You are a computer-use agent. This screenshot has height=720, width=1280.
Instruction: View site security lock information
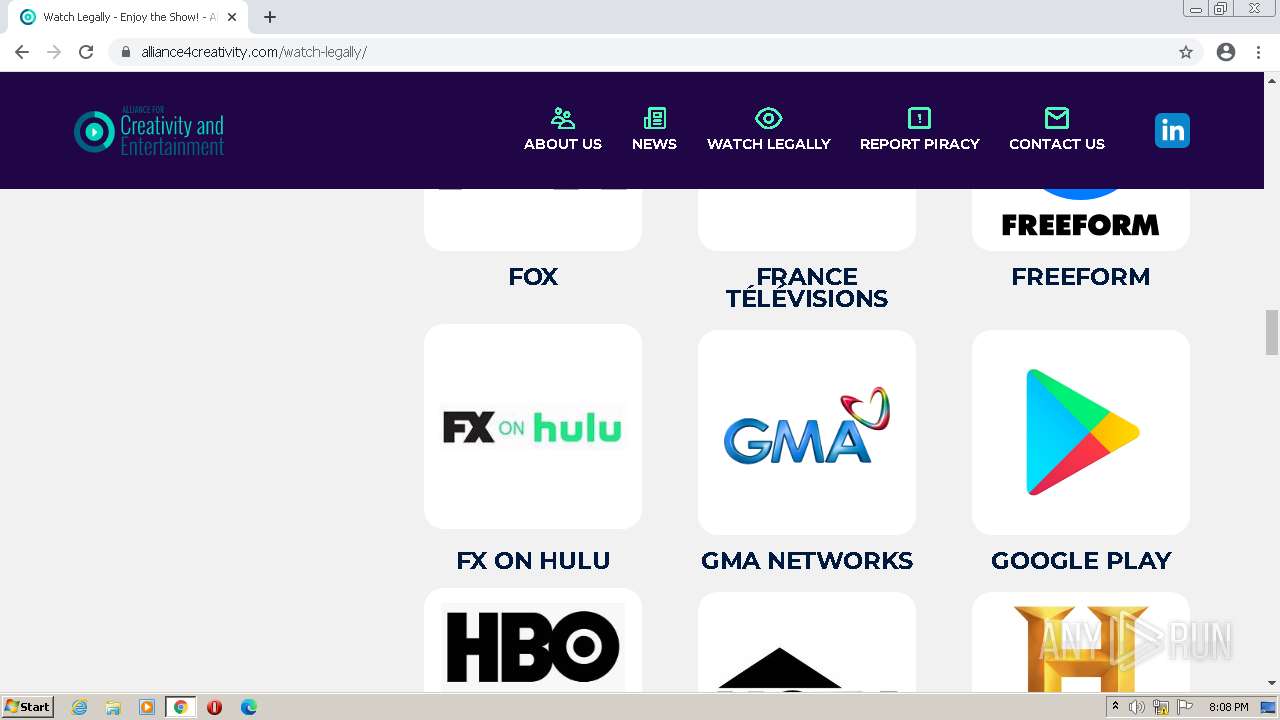coord(126,52)
